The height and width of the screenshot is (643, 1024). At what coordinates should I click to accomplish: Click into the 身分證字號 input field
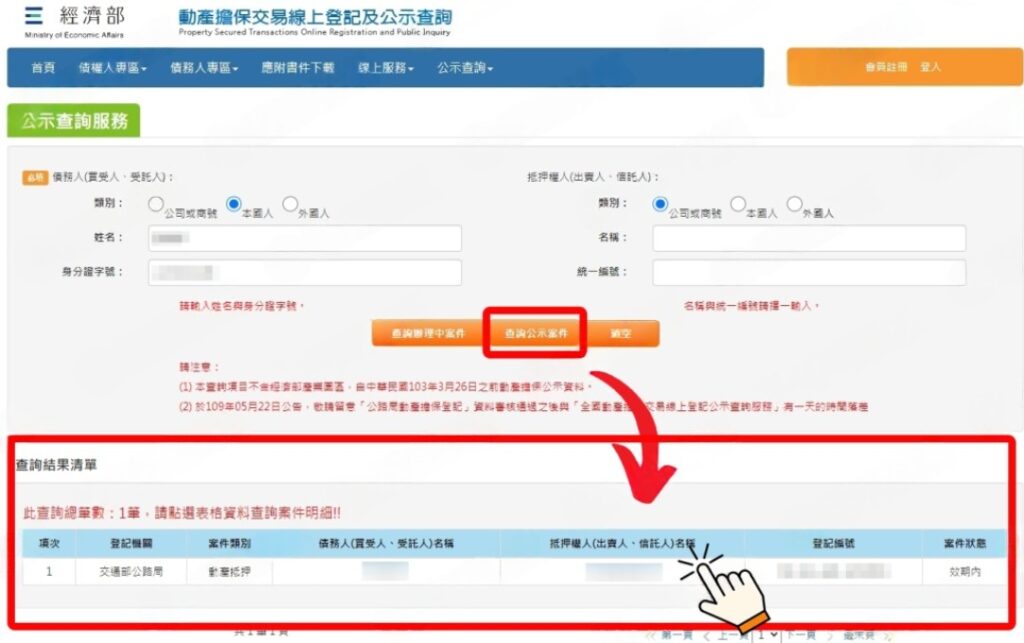tap(305, 272)
